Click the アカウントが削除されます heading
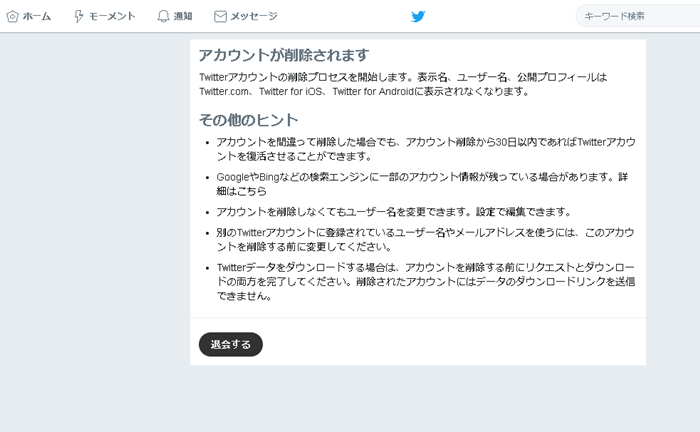This screenshot has height=432, width=700. (x=284, y=55)
